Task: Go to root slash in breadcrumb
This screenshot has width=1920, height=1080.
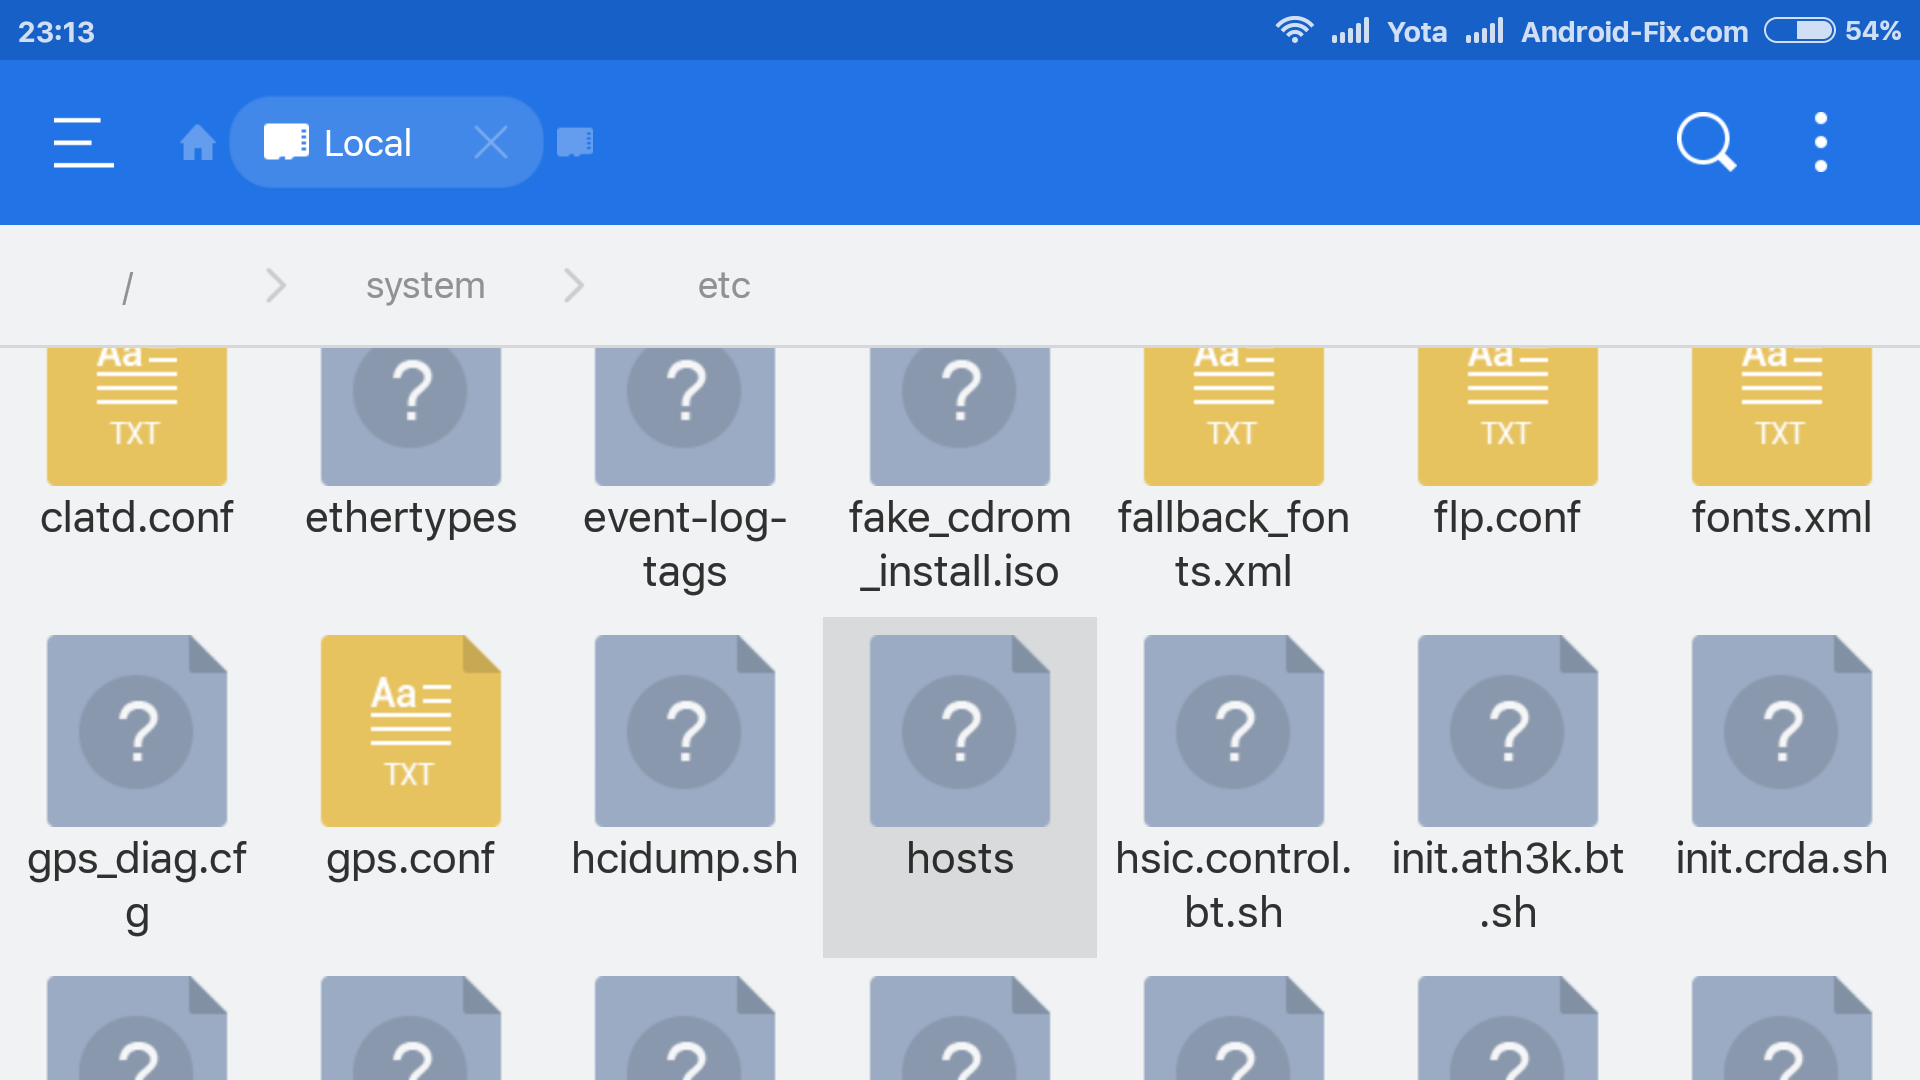Action: (x=127, y=286)
